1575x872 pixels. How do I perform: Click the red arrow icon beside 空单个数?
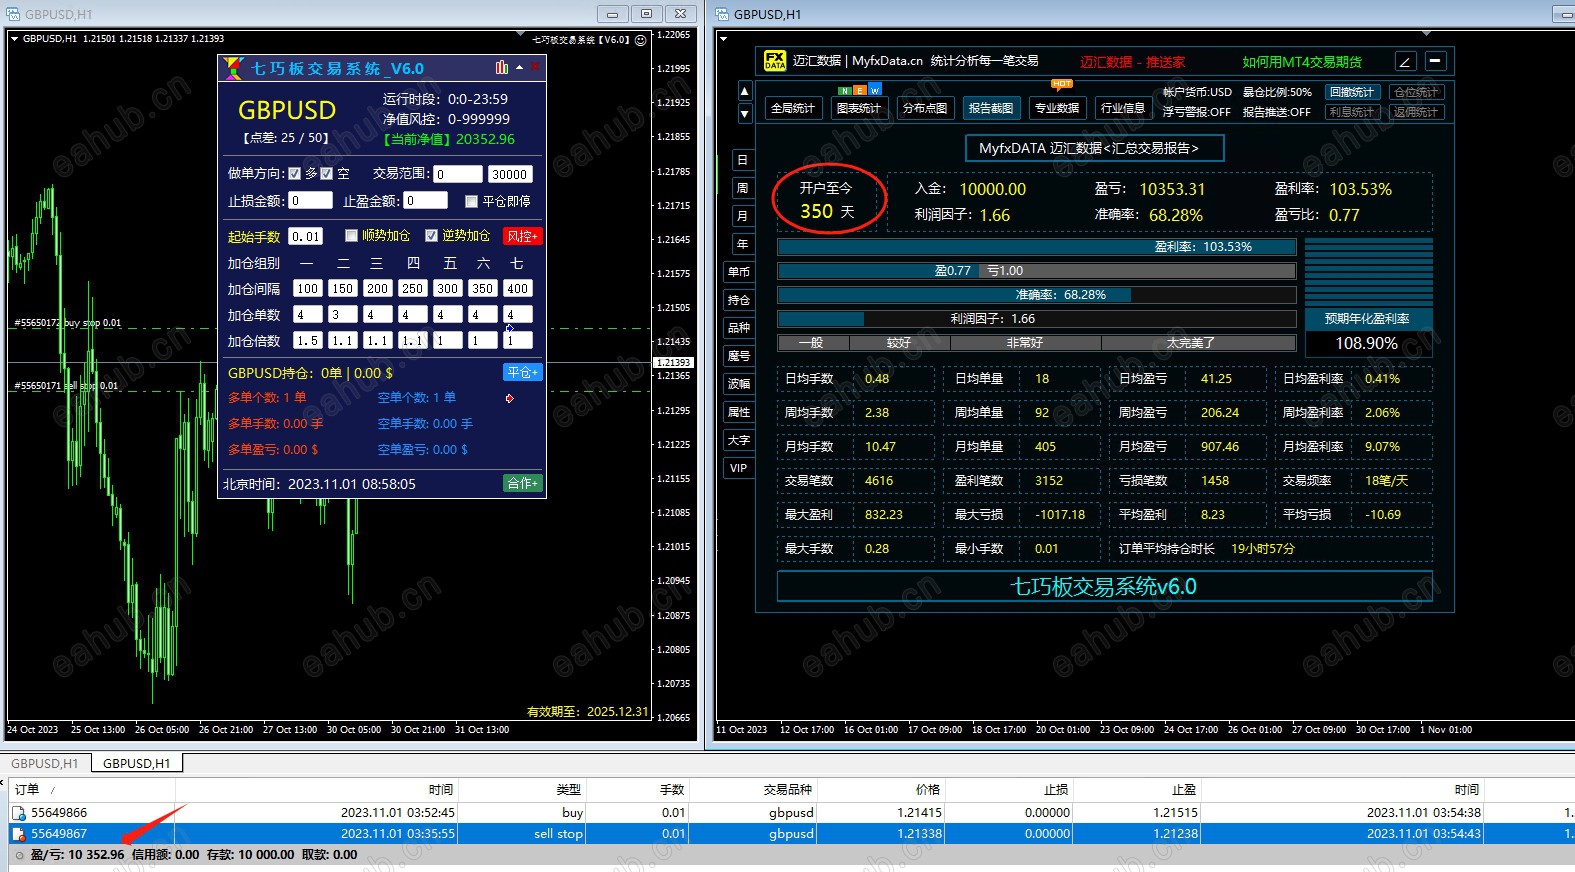[510, 398]
